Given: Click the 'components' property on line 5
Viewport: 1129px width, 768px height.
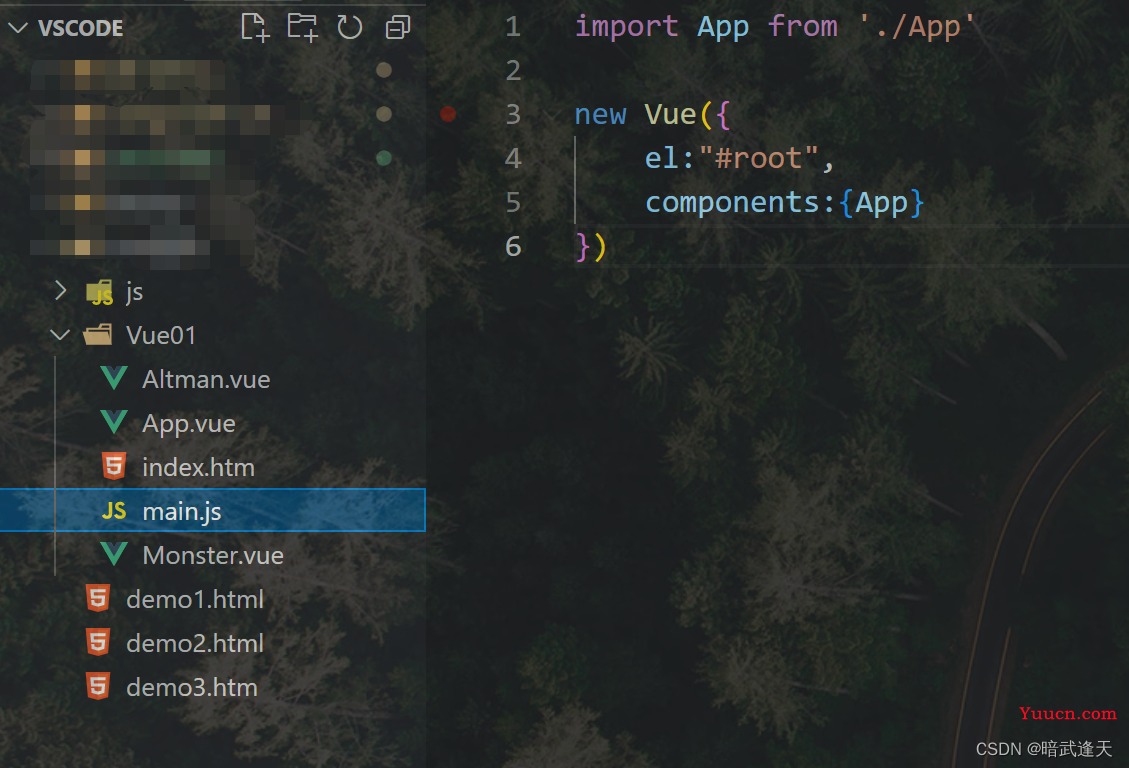Looking at the screenshot, I should click(732, 203).
